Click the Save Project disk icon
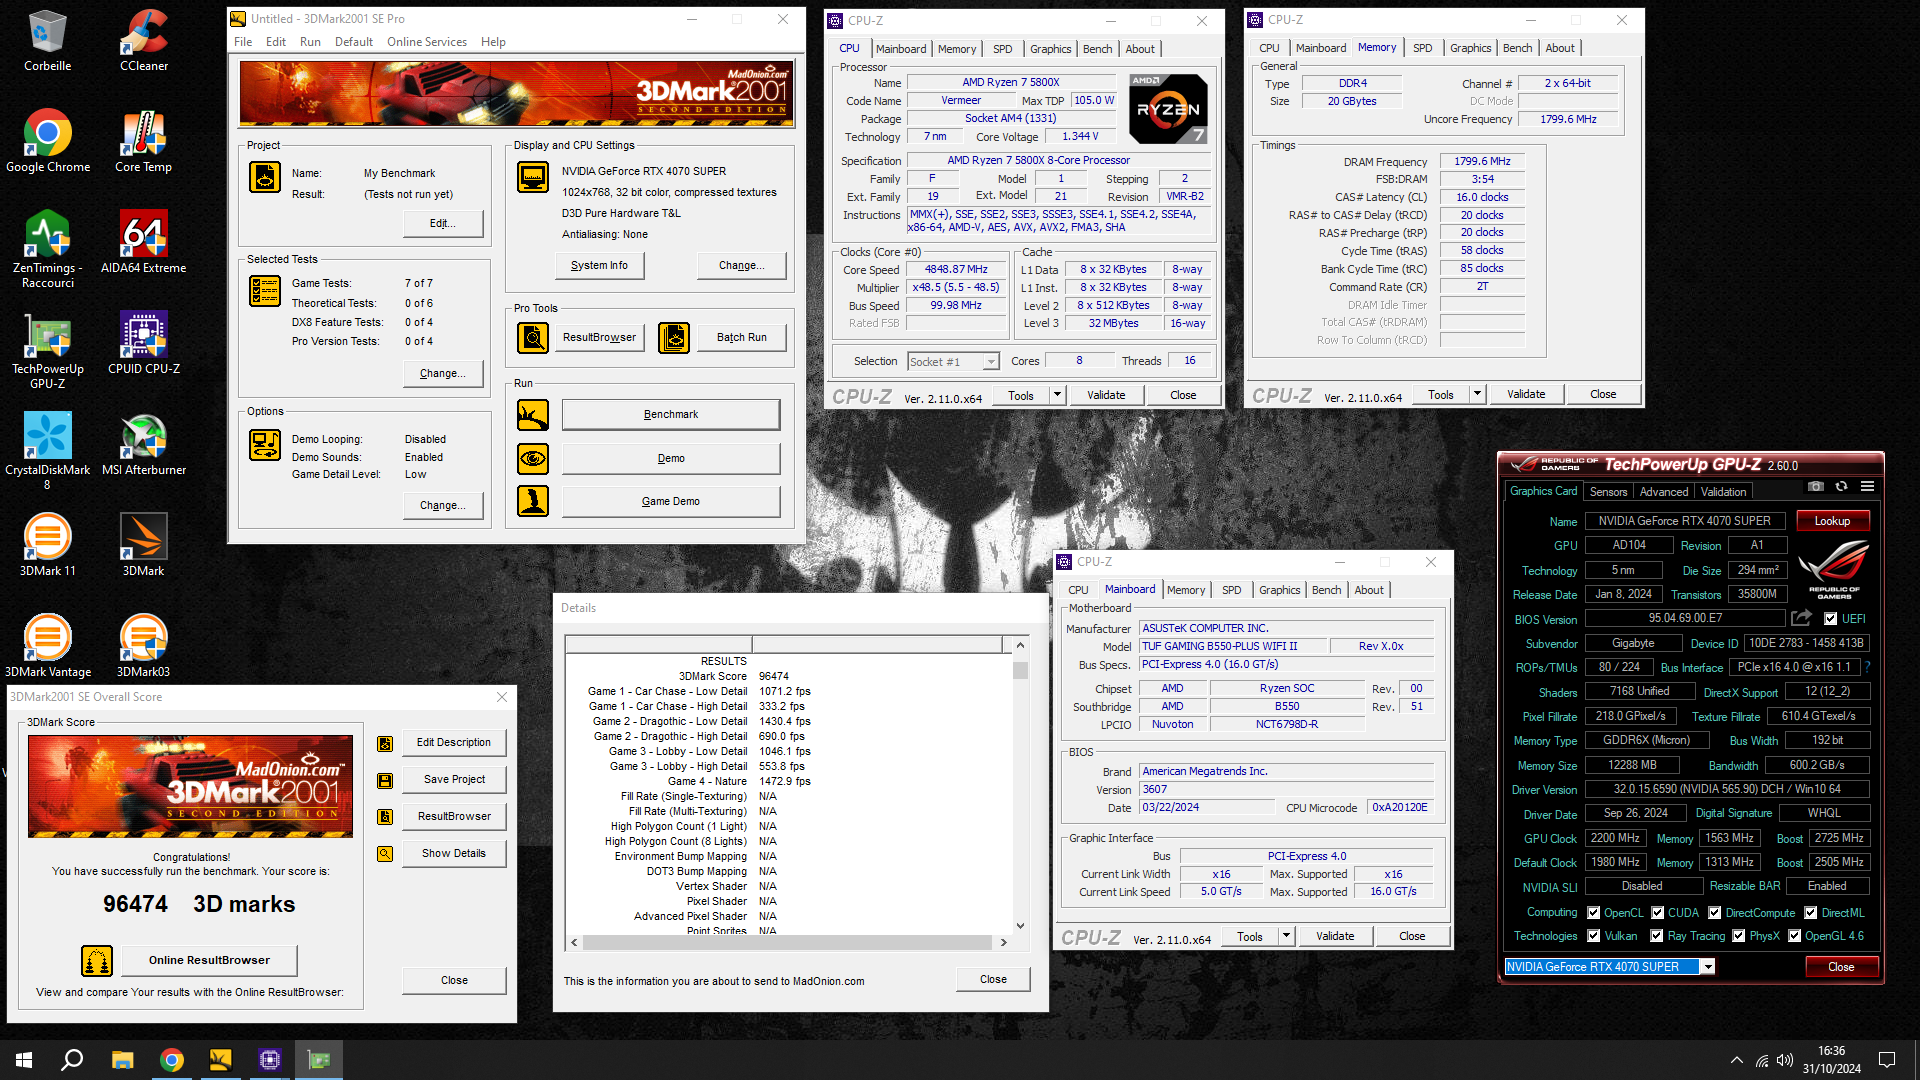 [385, 780]
